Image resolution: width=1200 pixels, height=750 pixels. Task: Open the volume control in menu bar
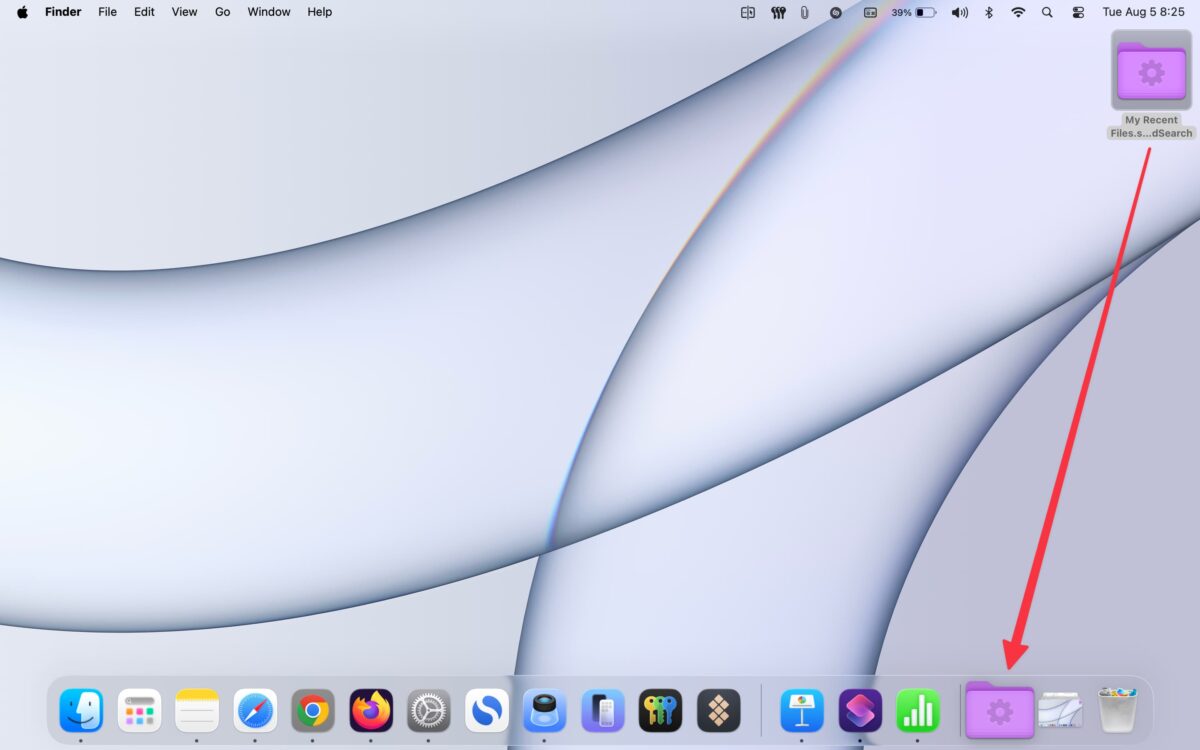(x=960, y=12)
